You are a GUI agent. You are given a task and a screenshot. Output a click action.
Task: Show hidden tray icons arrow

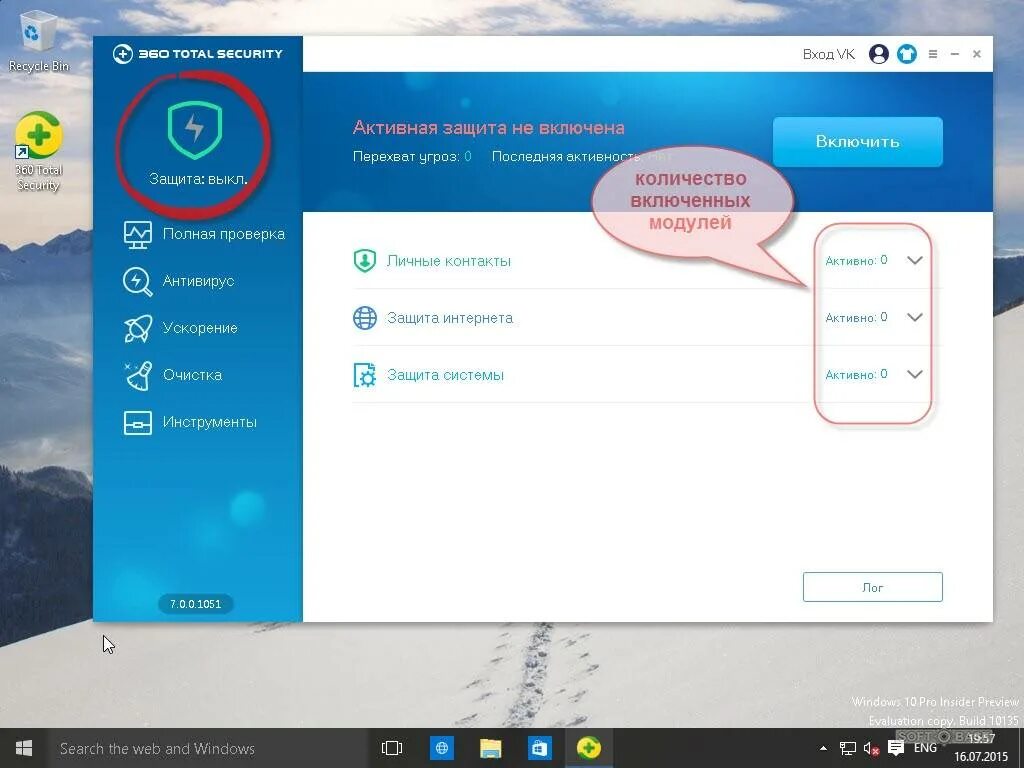(824, 748)
